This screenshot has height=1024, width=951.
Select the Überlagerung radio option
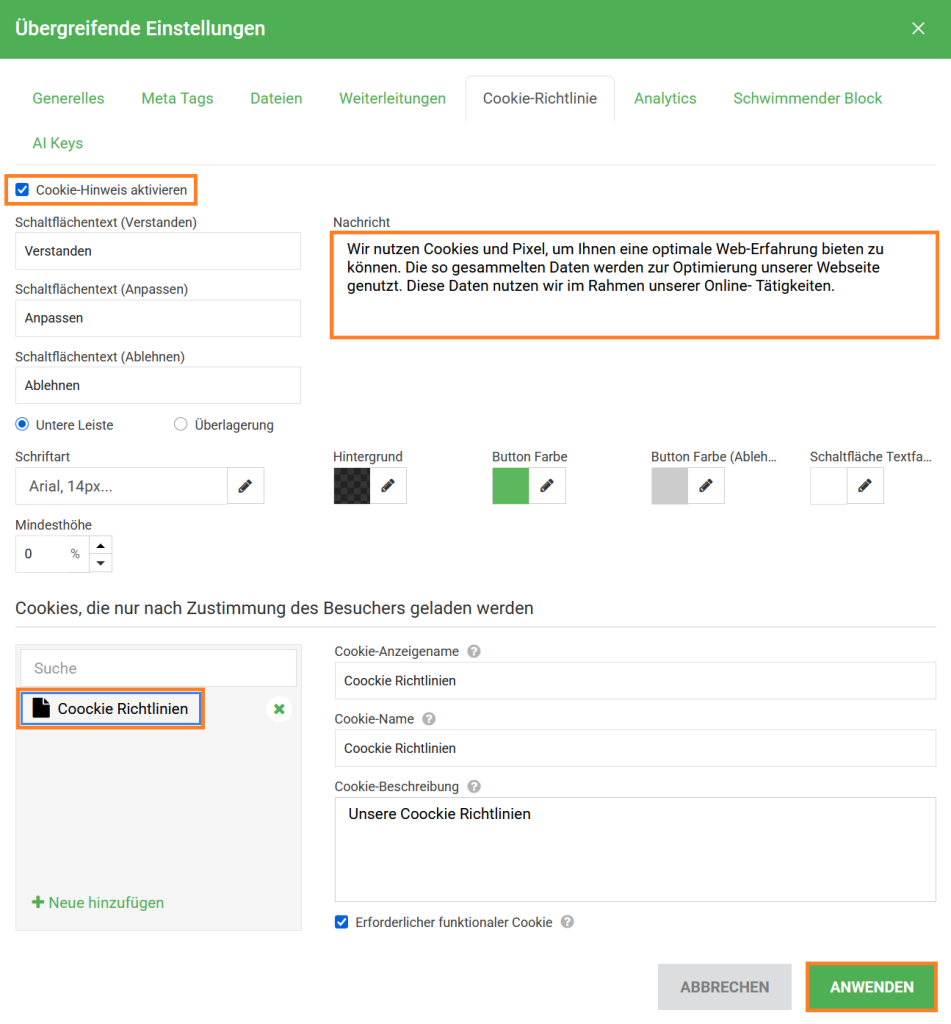[181, 425]
